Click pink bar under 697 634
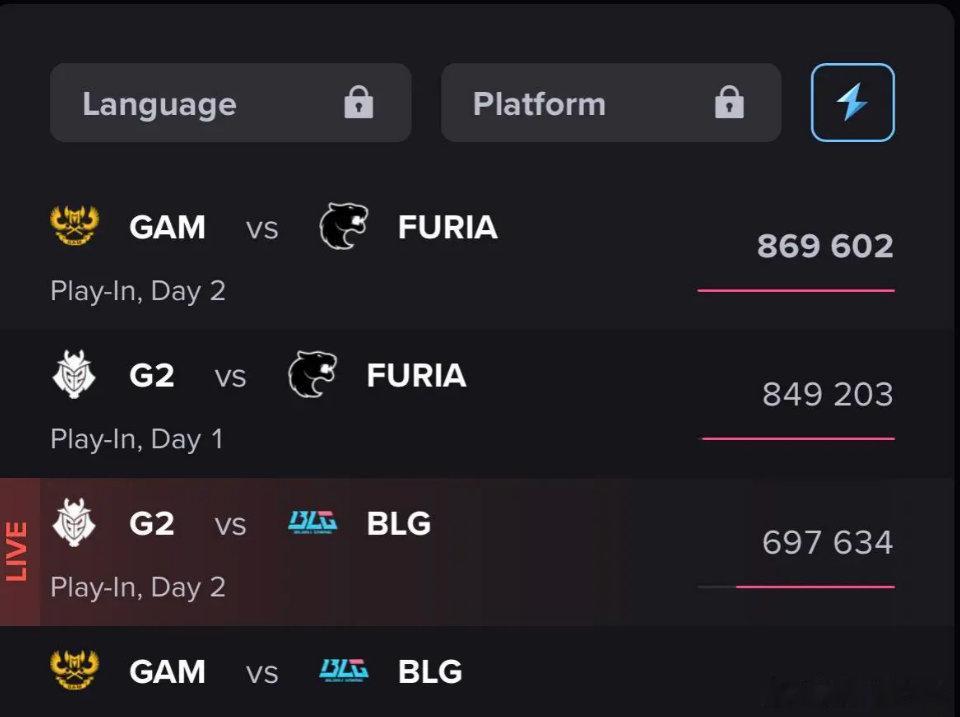This screenshot has height=717, width=960. click(x=815, y=587)
